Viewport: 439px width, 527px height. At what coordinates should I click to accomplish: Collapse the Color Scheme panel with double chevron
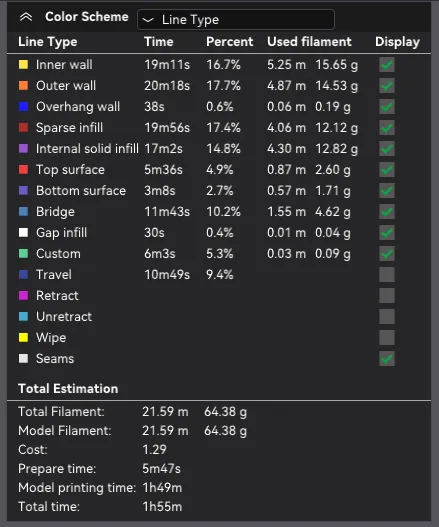tap(26, 17)
